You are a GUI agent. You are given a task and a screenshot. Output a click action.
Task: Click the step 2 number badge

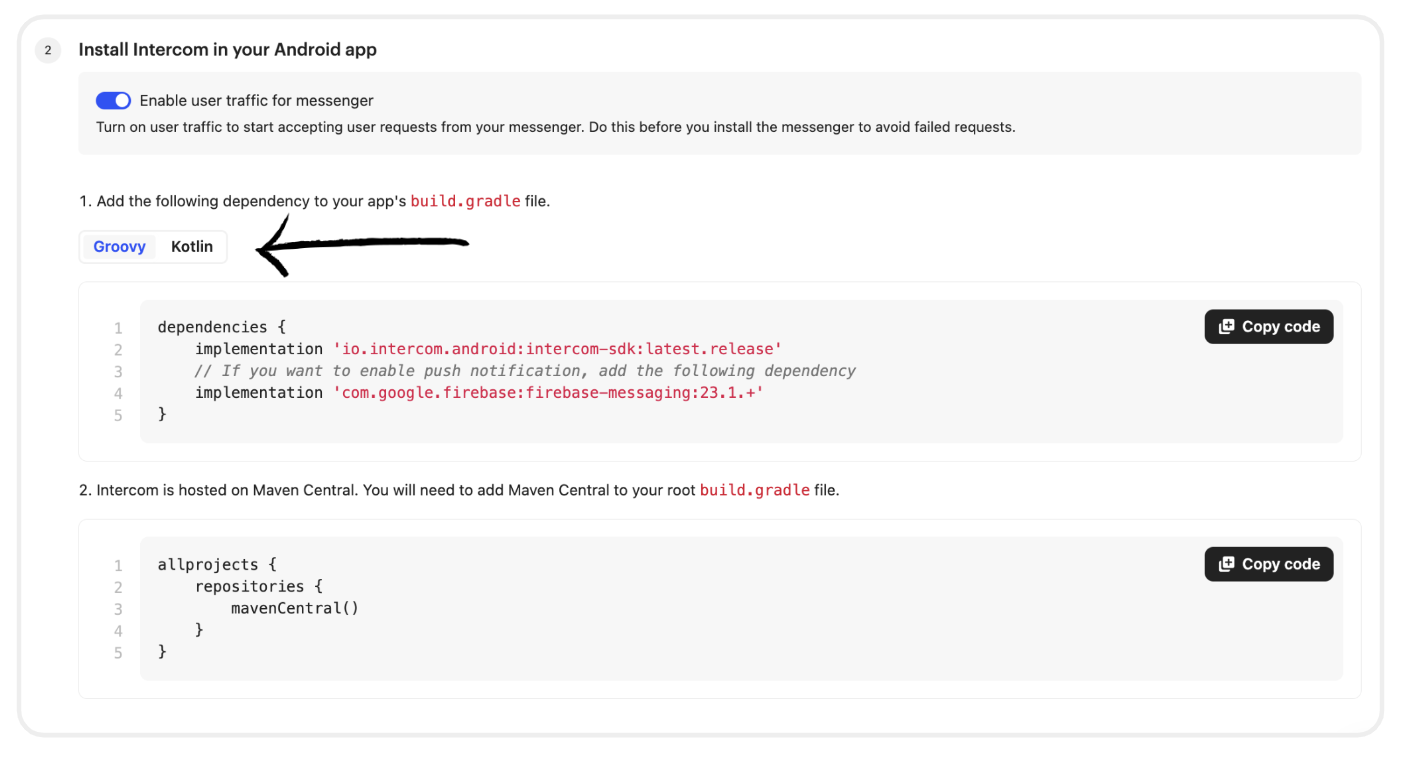48,50
